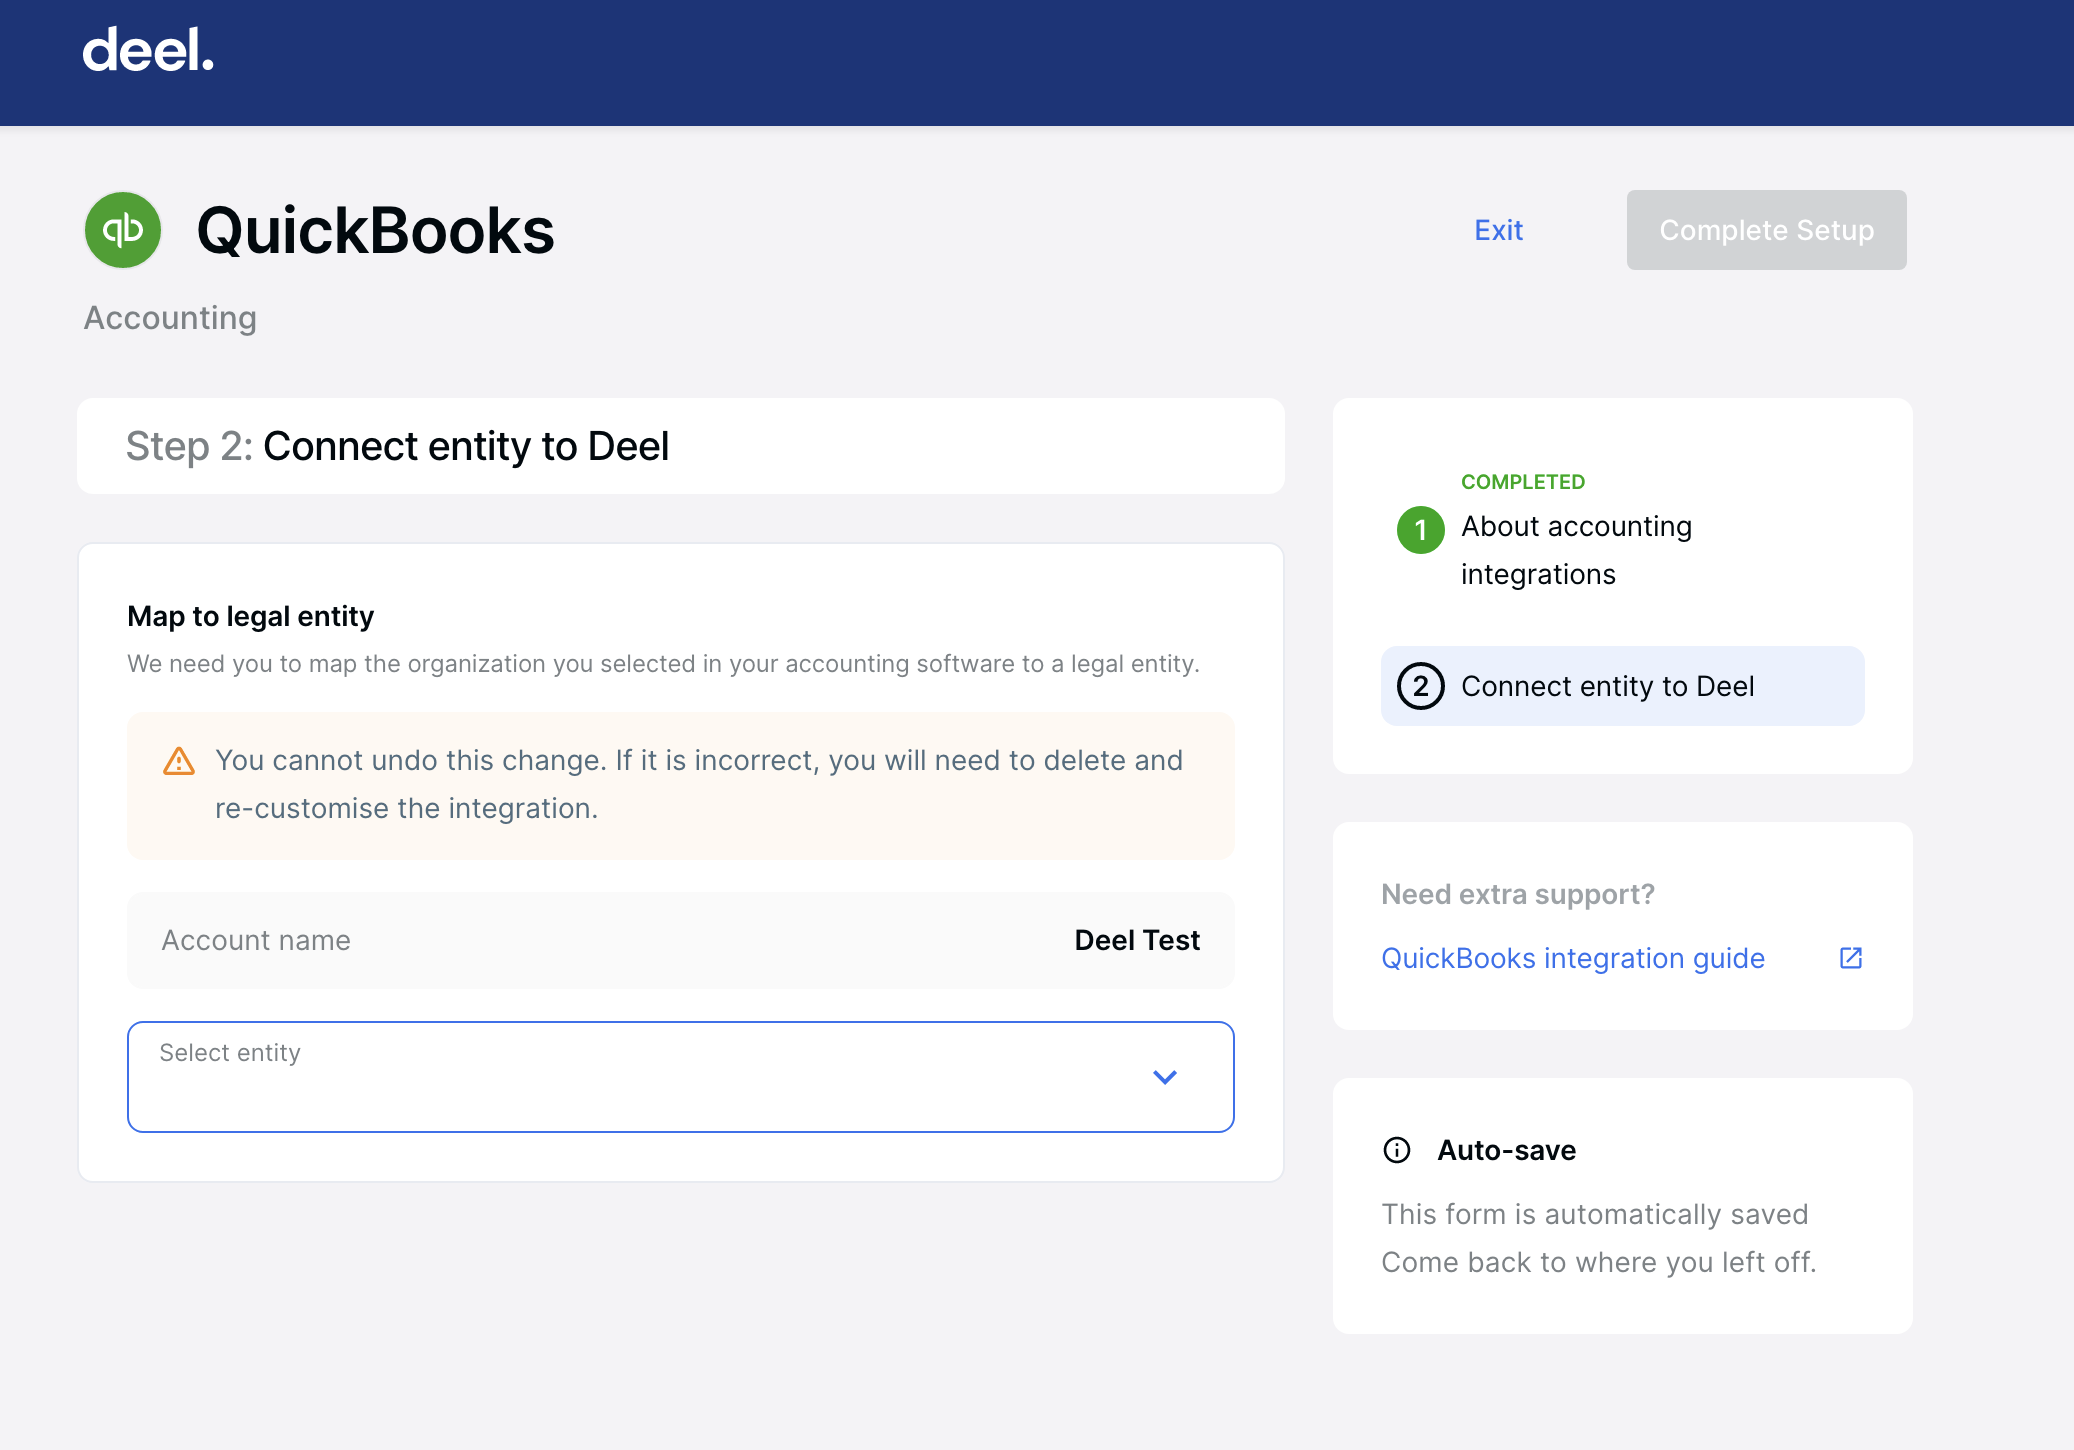Click the mapping description sentence
This screenshot has width=2074, height=1450.
click(x=664, y=664)
